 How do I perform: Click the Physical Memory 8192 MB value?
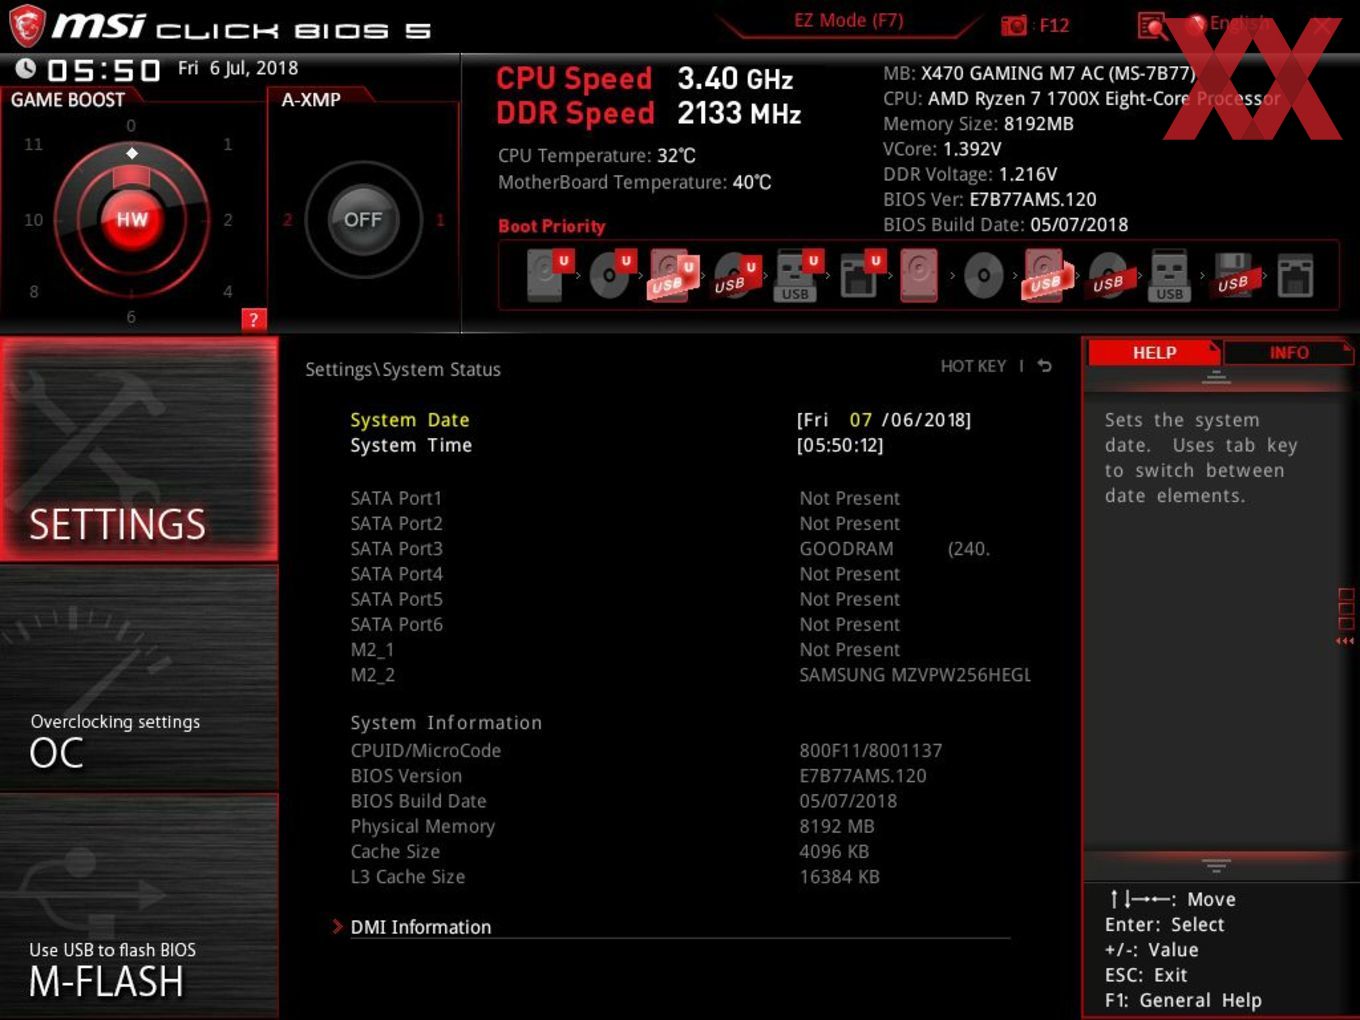[x=836, y=826]
